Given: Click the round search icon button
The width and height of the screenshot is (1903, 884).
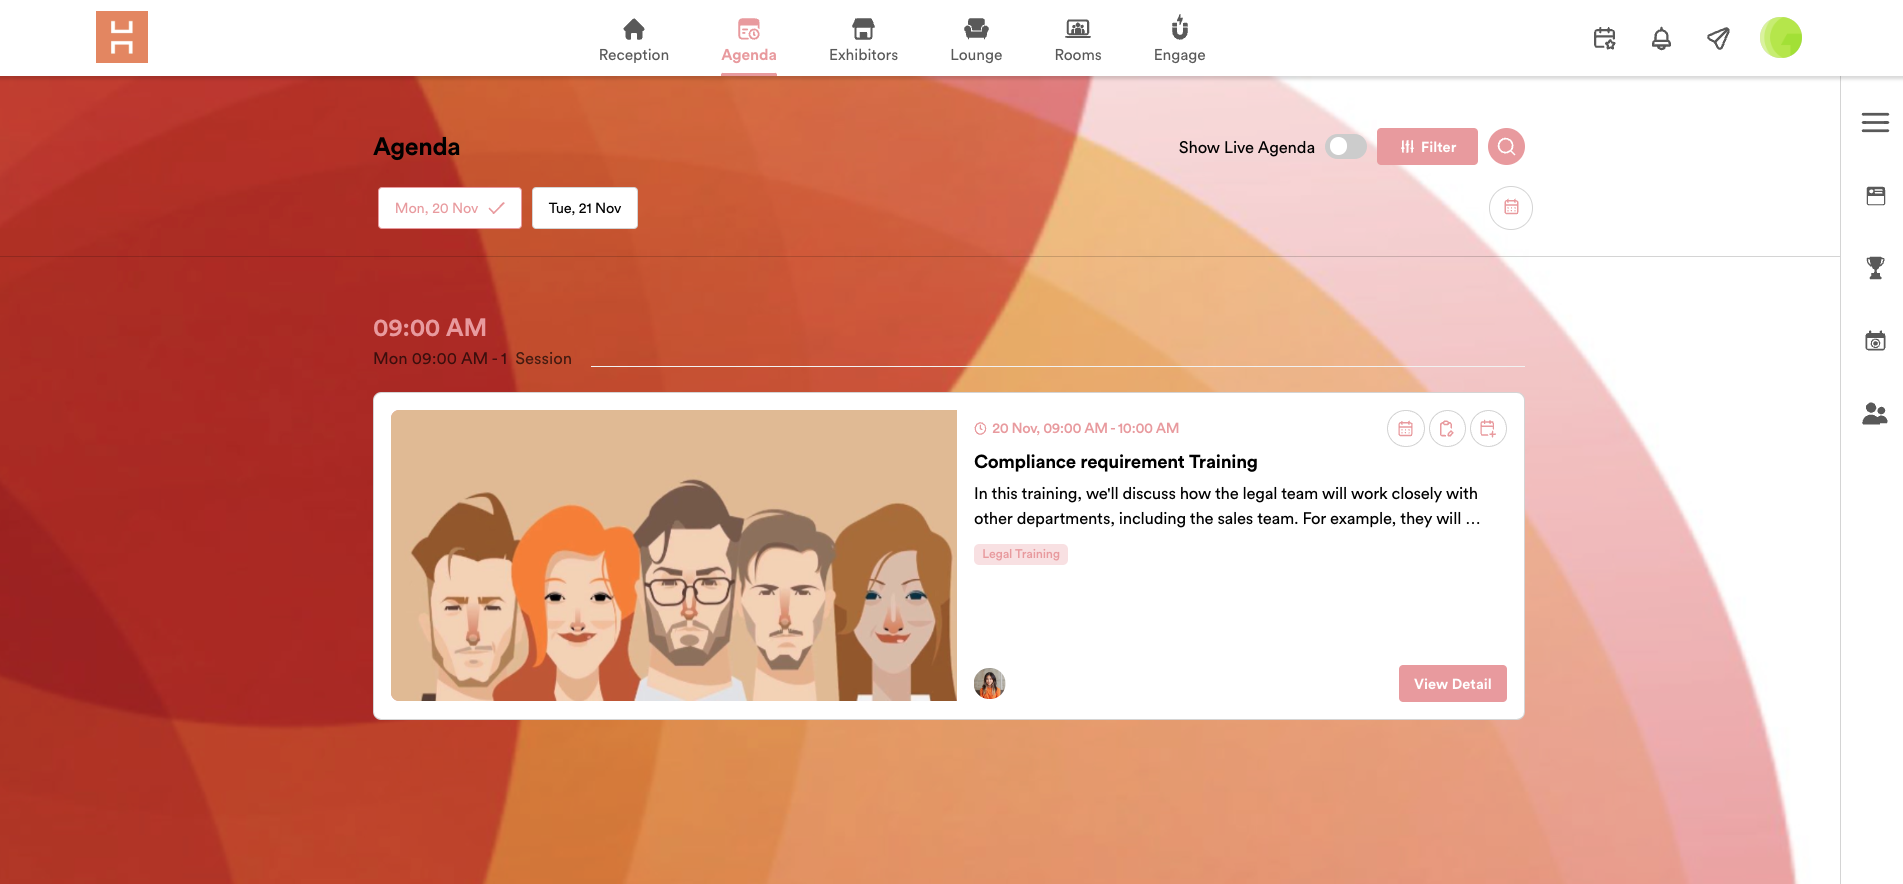Looking at the screenshot, I should [x=1506, y=147].
